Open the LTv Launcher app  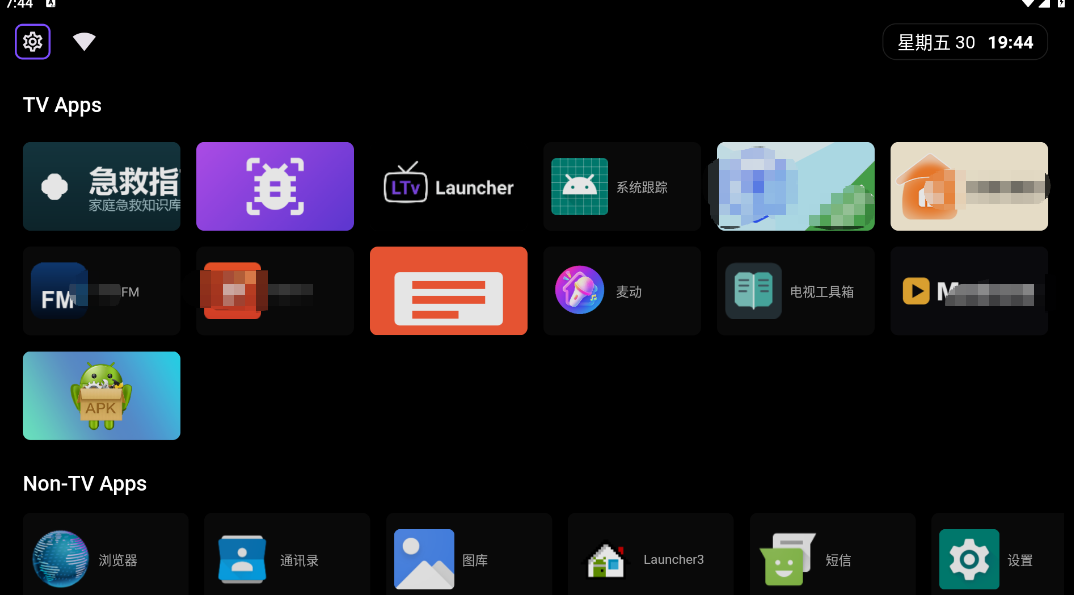[x=449, y=186]
